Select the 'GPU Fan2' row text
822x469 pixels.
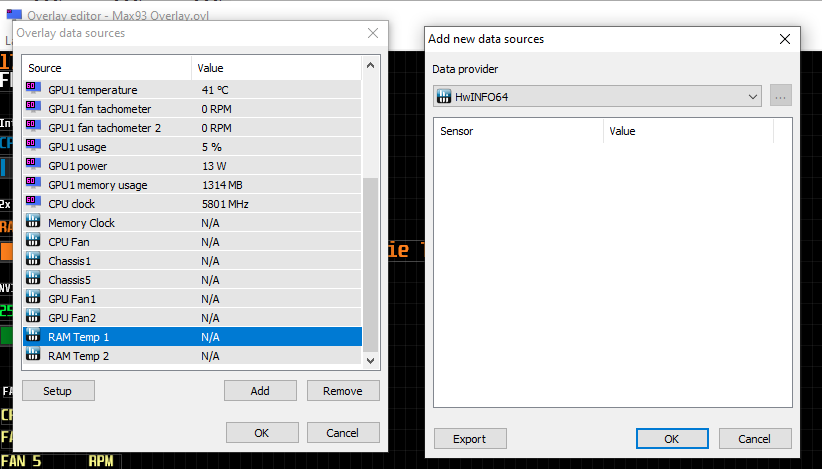(x=72, y=318)
